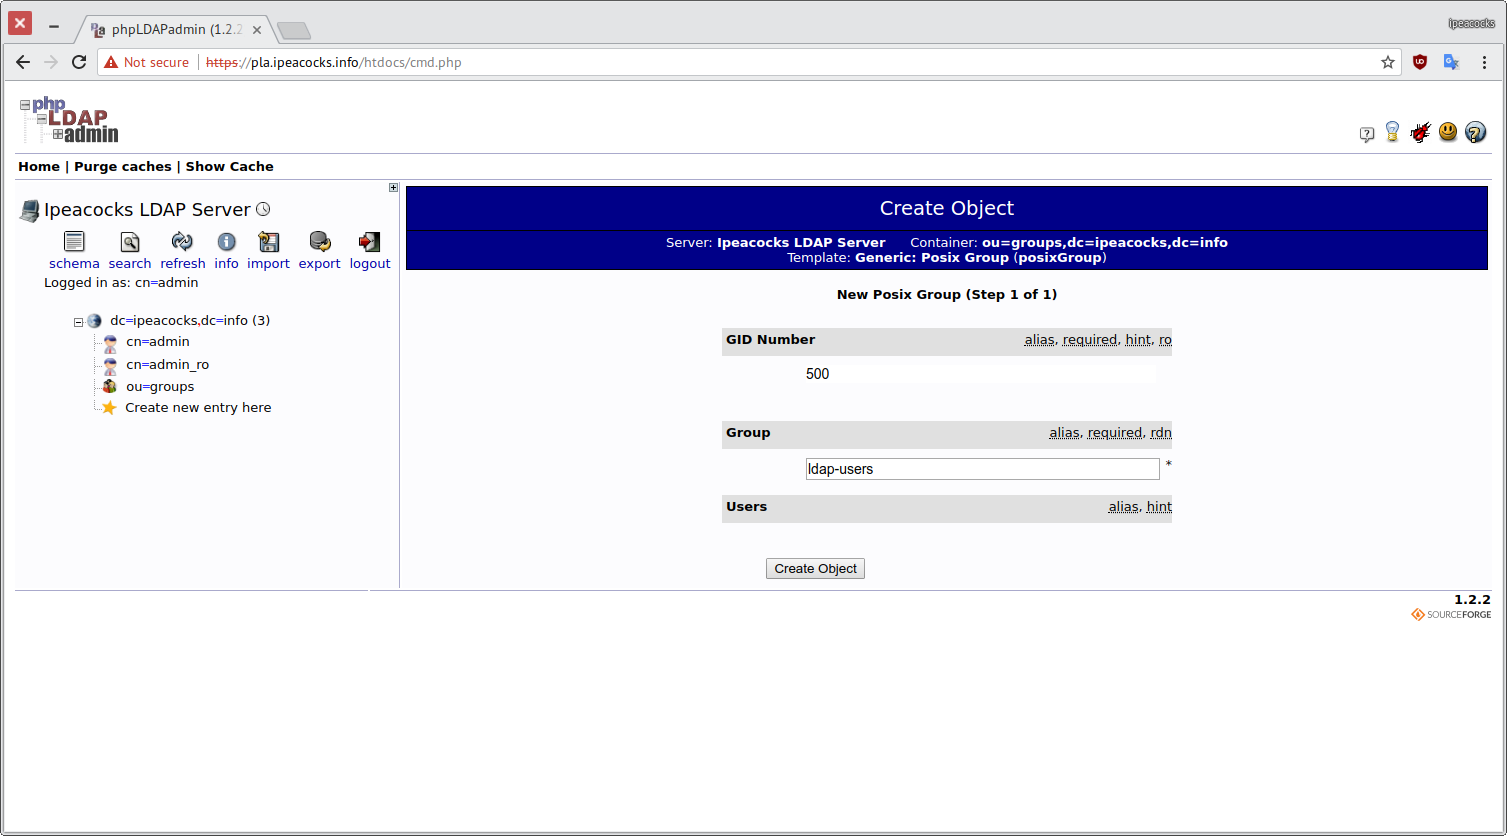
Task: Click the import icon to import LDIF
Action: point(268,241)
